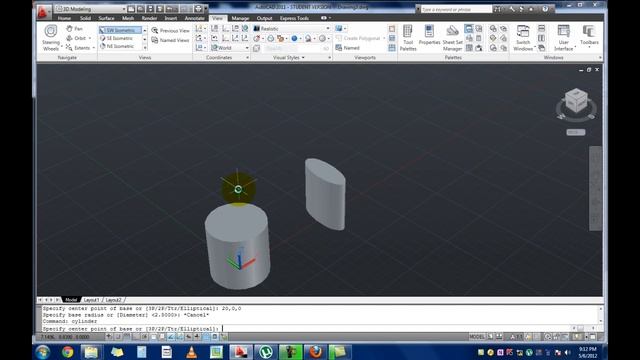
Task: Select NE Isometric view
Action: click(x=120, y=46)
